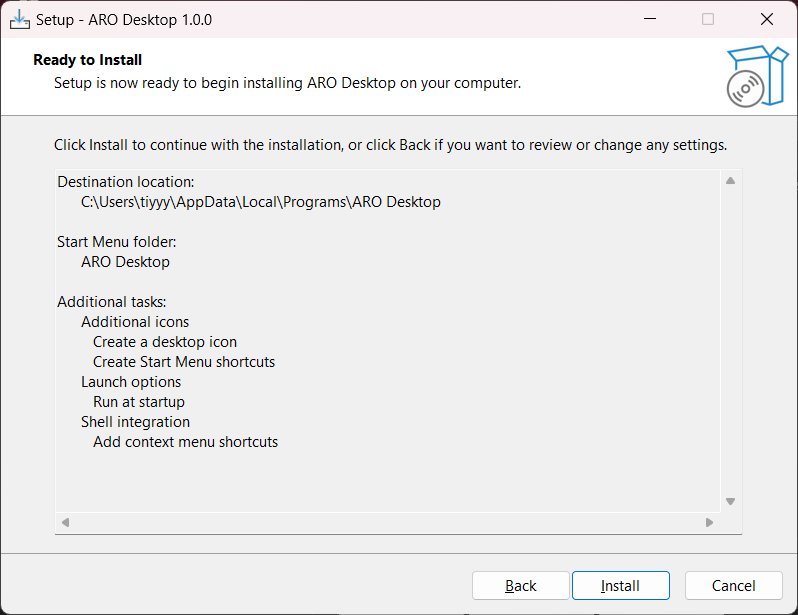Select the 'Additional tasks:' heading
The width and height of the screenshot is (798, 615).
point(111,302)
